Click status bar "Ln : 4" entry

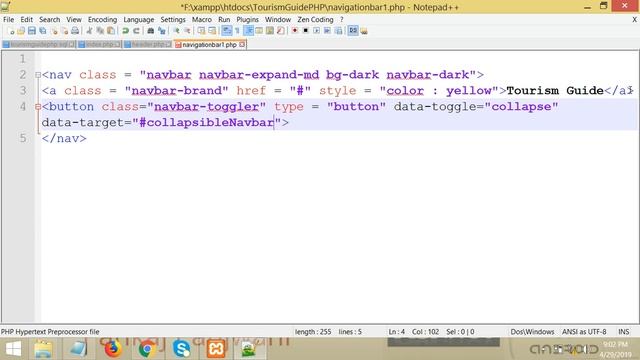(396, 332)
